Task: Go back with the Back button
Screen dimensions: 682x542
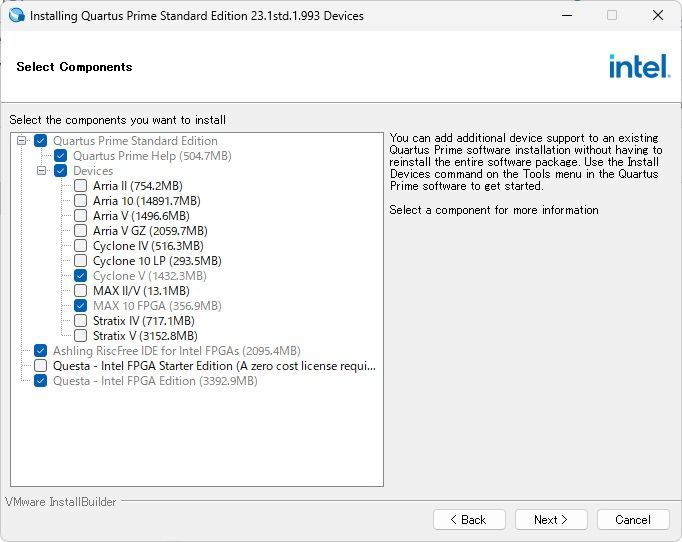Action: [x=469, y=519]
